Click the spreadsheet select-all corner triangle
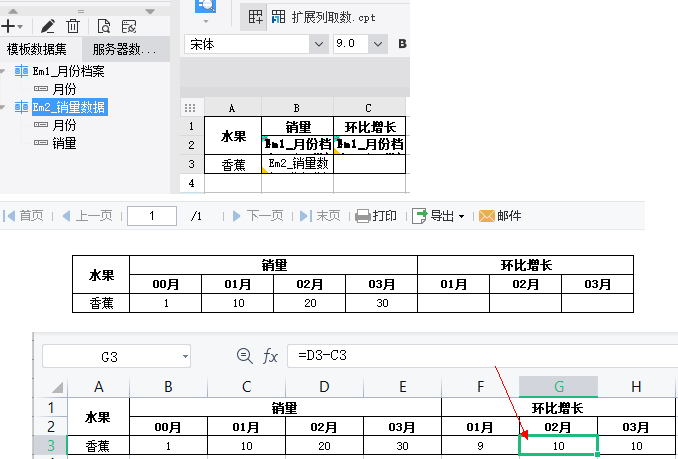The image size is (678, 459). click(x=58, y=387)
